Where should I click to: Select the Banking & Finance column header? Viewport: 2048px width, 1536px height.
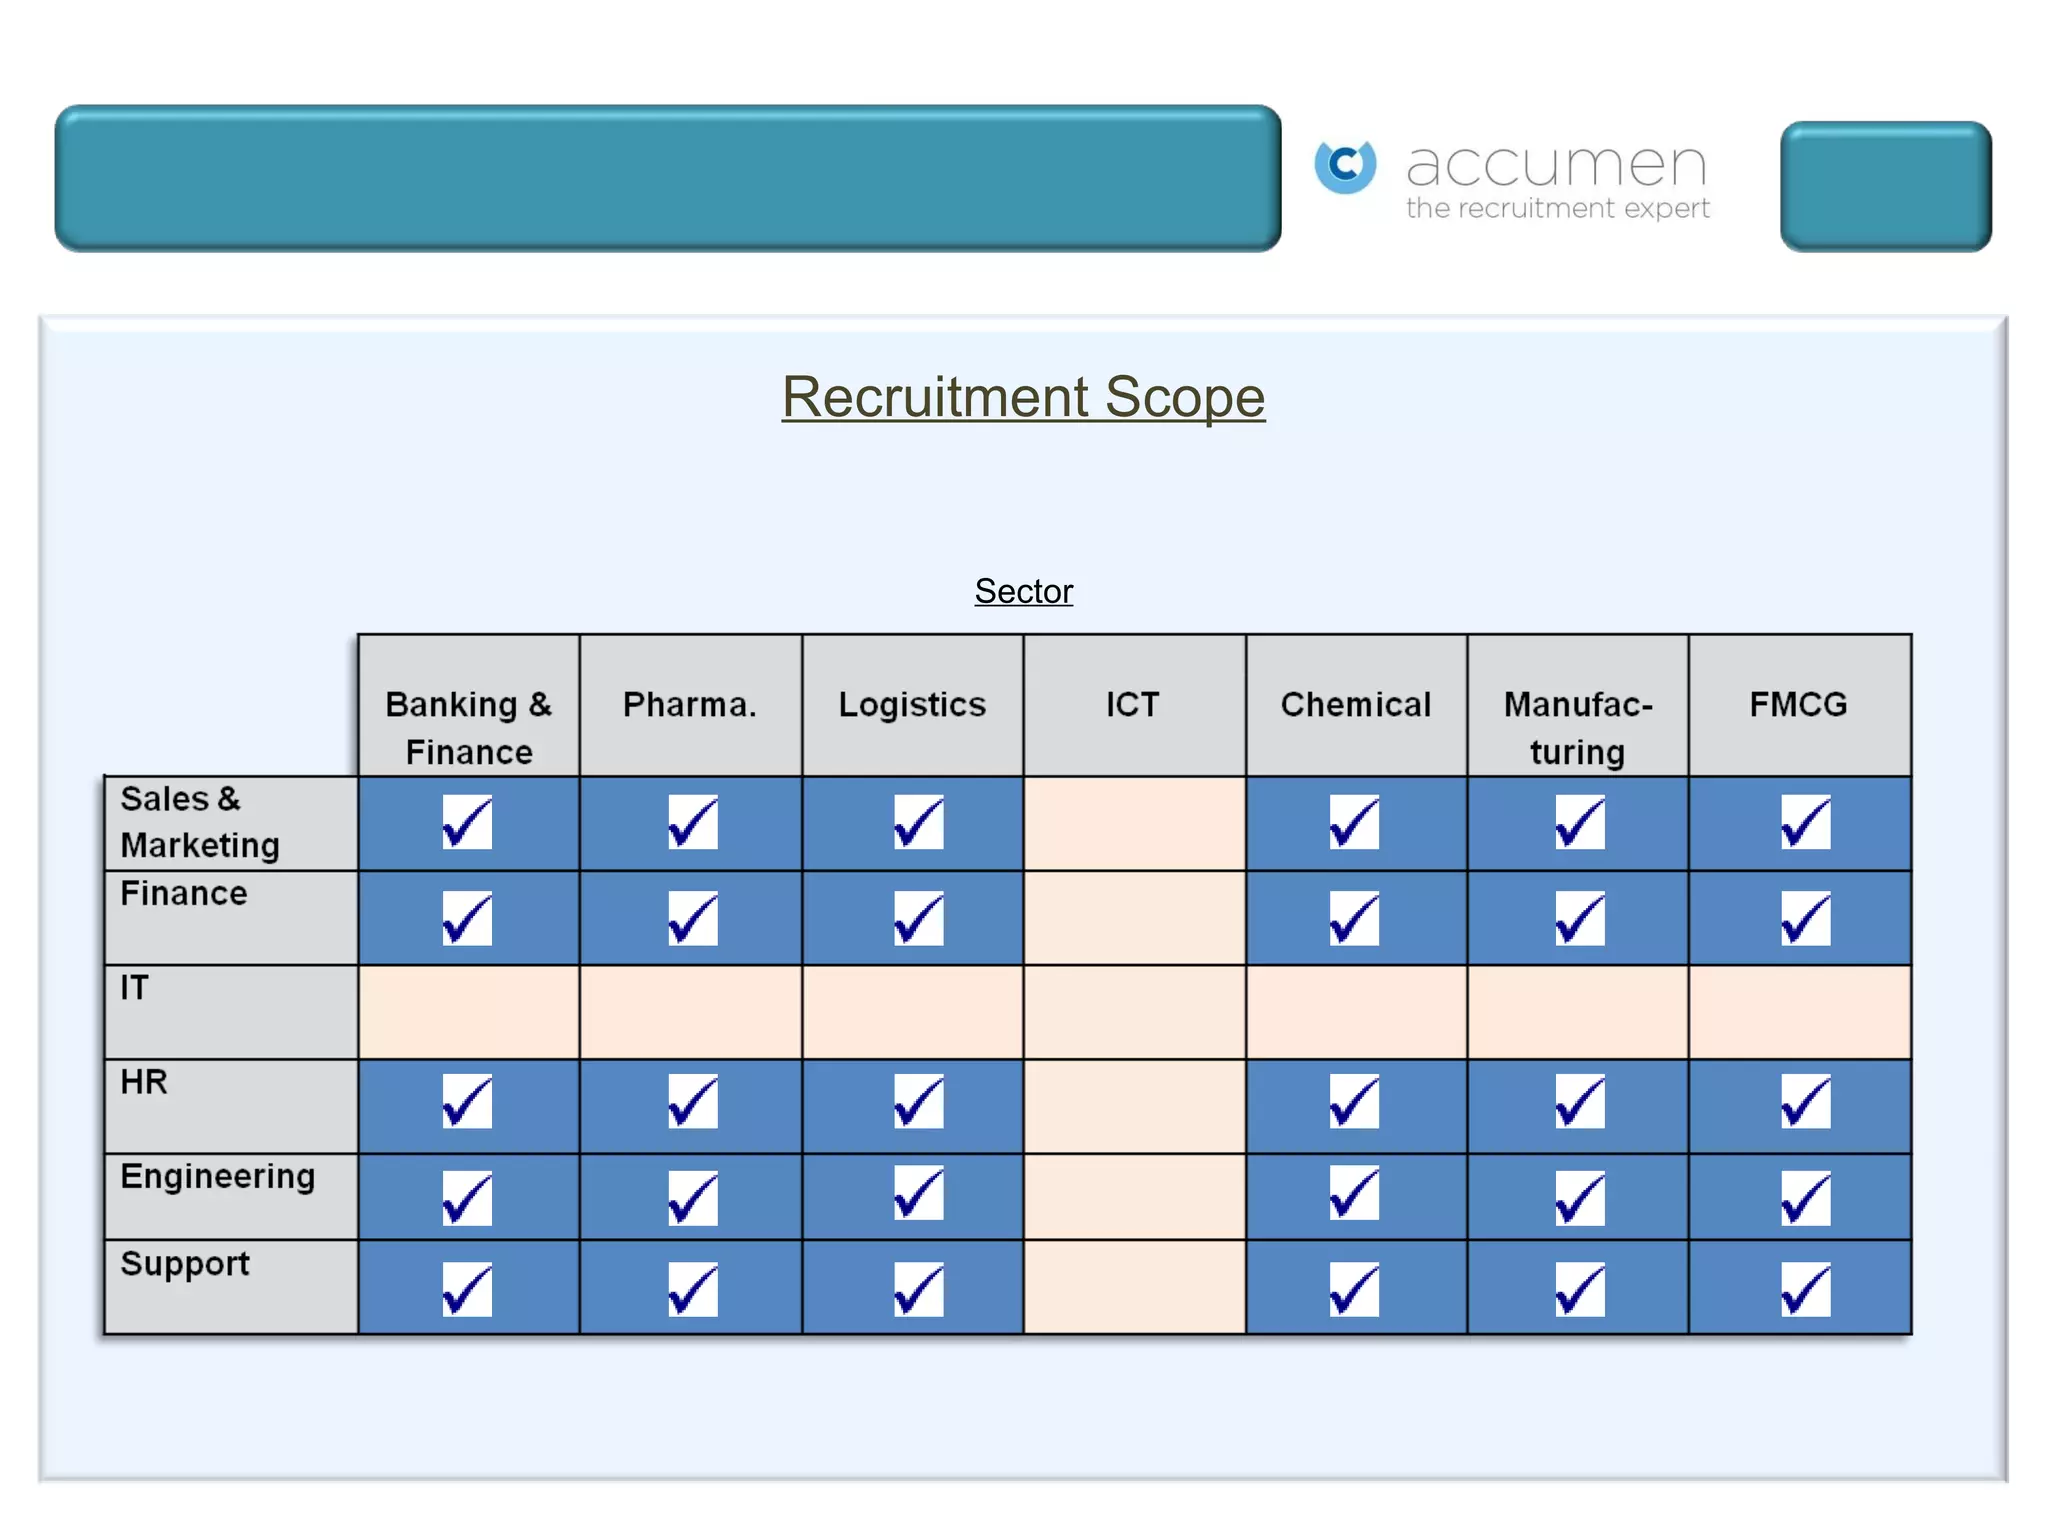[x=469, y=706]
